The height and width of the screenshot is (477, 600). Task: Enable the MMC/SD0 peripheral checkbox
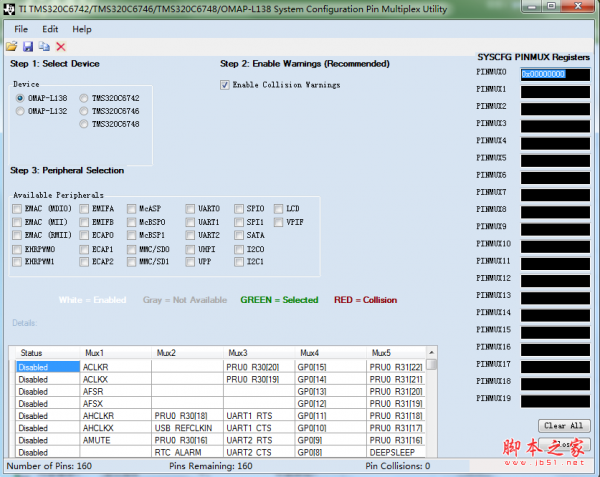pyautogui.click(x=130, y=249)
